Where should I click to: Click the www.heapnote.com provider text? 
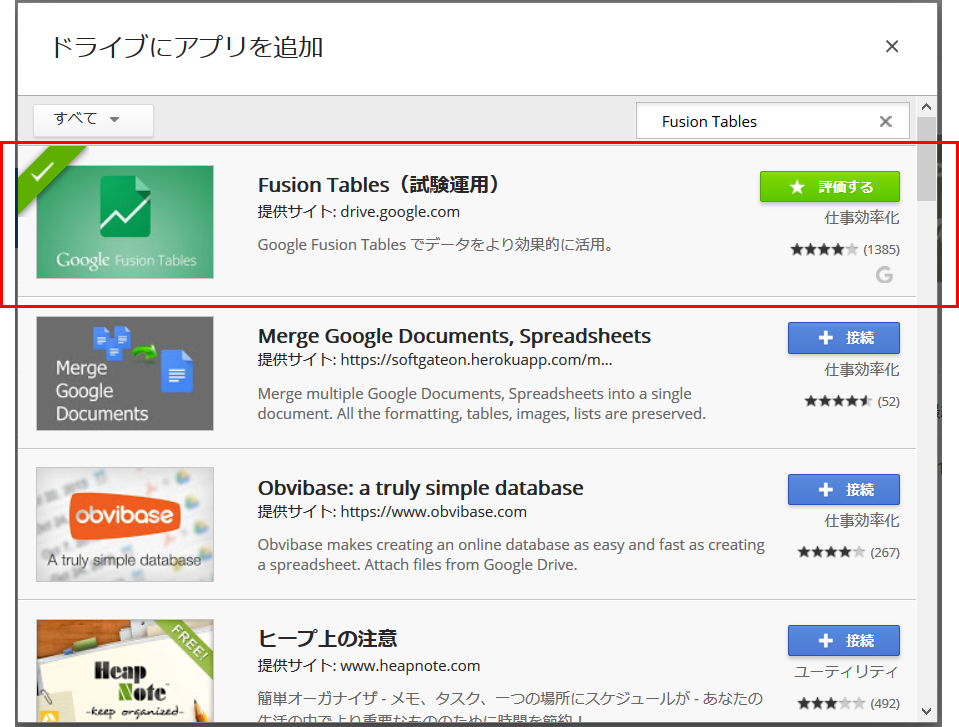[x=410, y=665]
